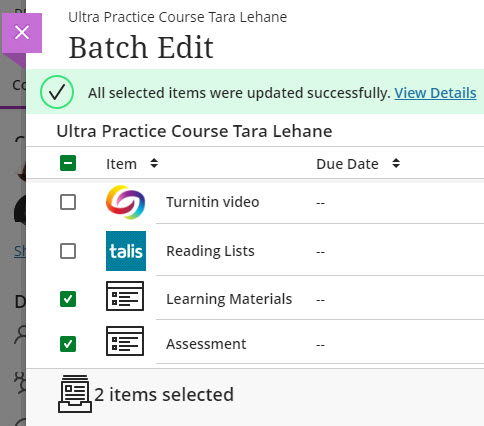Screen dimensions: 484x426
Task: Click the green success checkmark icon
Action: pyautogui.click(x=57, y=92)
